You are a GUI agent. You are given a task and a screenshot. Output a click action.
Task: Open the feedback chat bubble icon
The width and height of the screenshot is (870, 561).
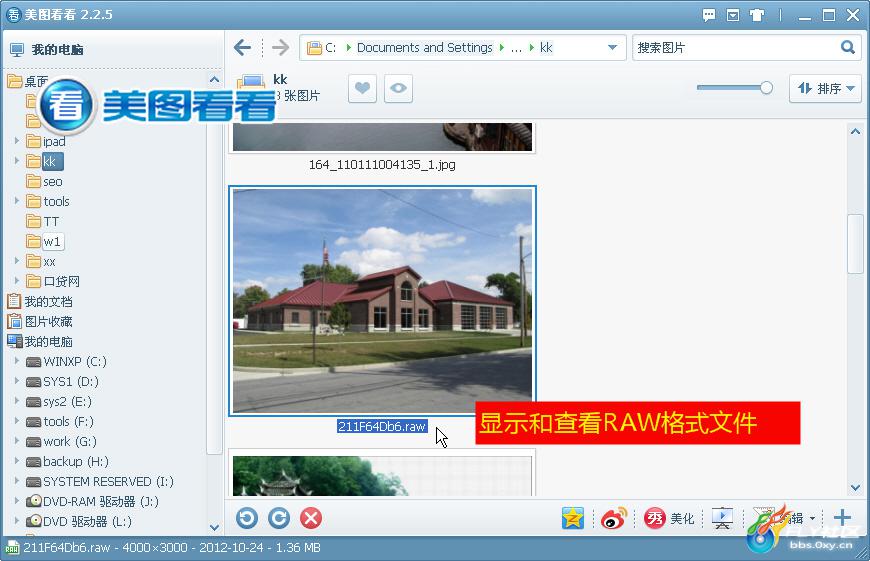[x=709, y=15]
